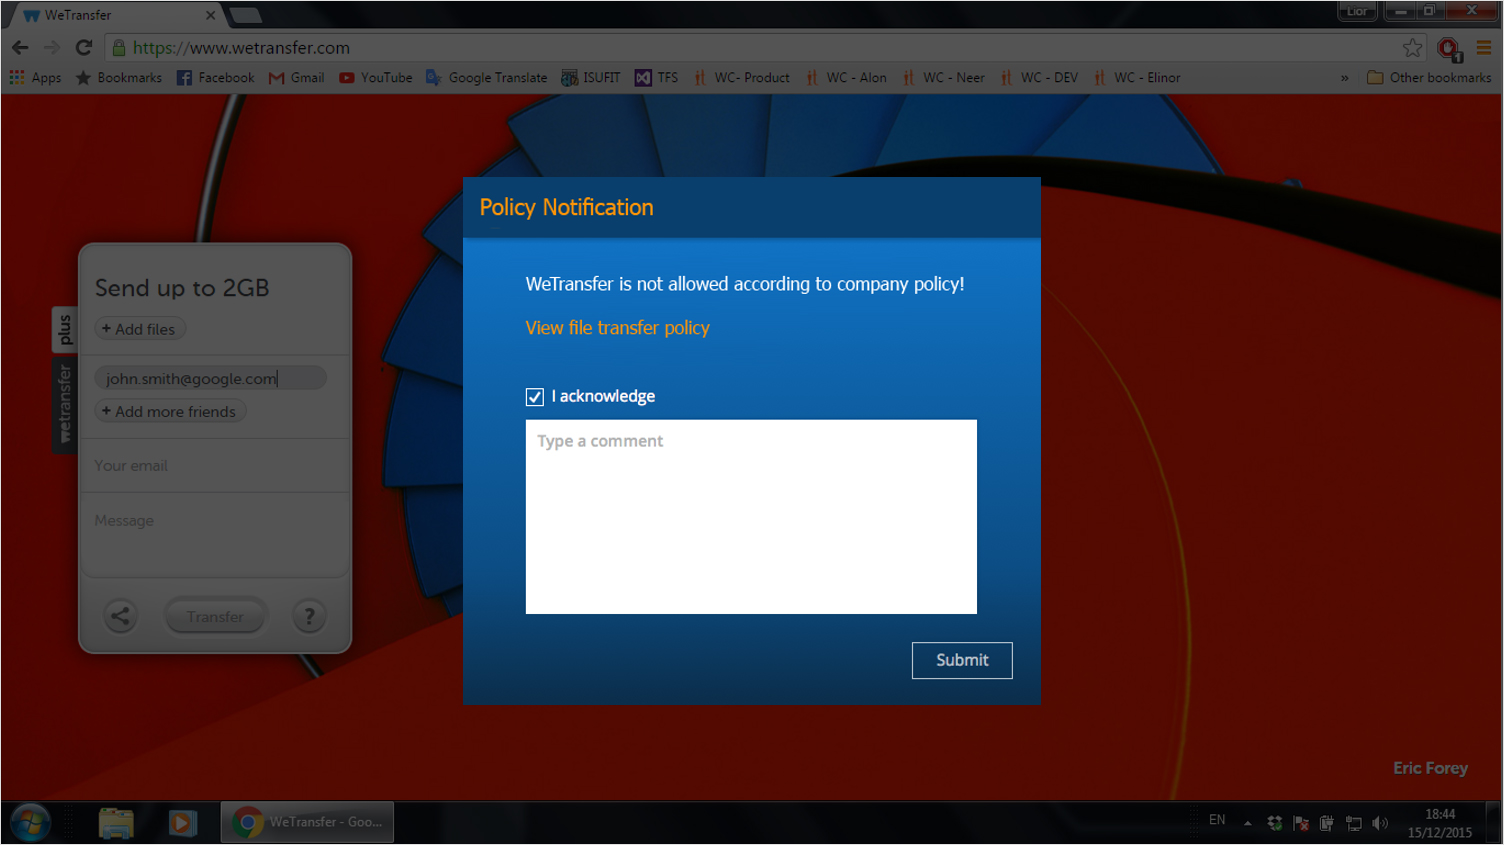
Task: Click the browser Forward arrow
Action: pos(52,47)
